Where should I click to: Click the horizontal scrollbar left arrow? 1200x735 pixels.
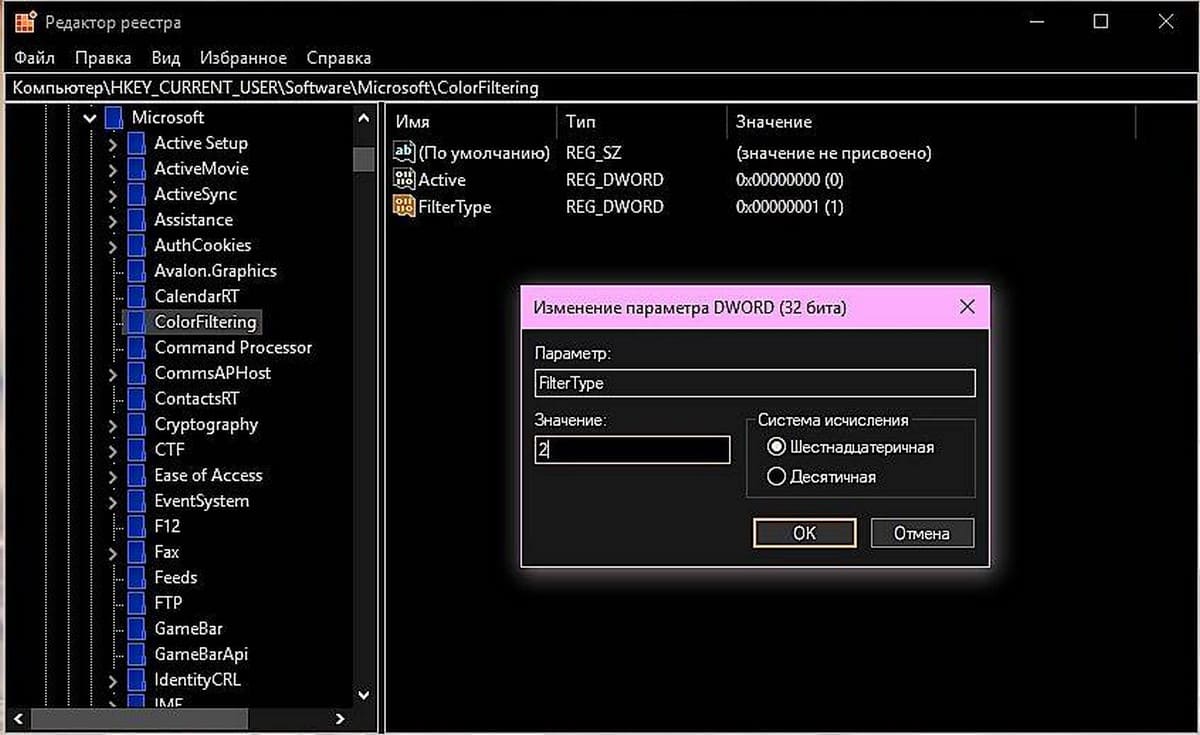pos(19,719)
